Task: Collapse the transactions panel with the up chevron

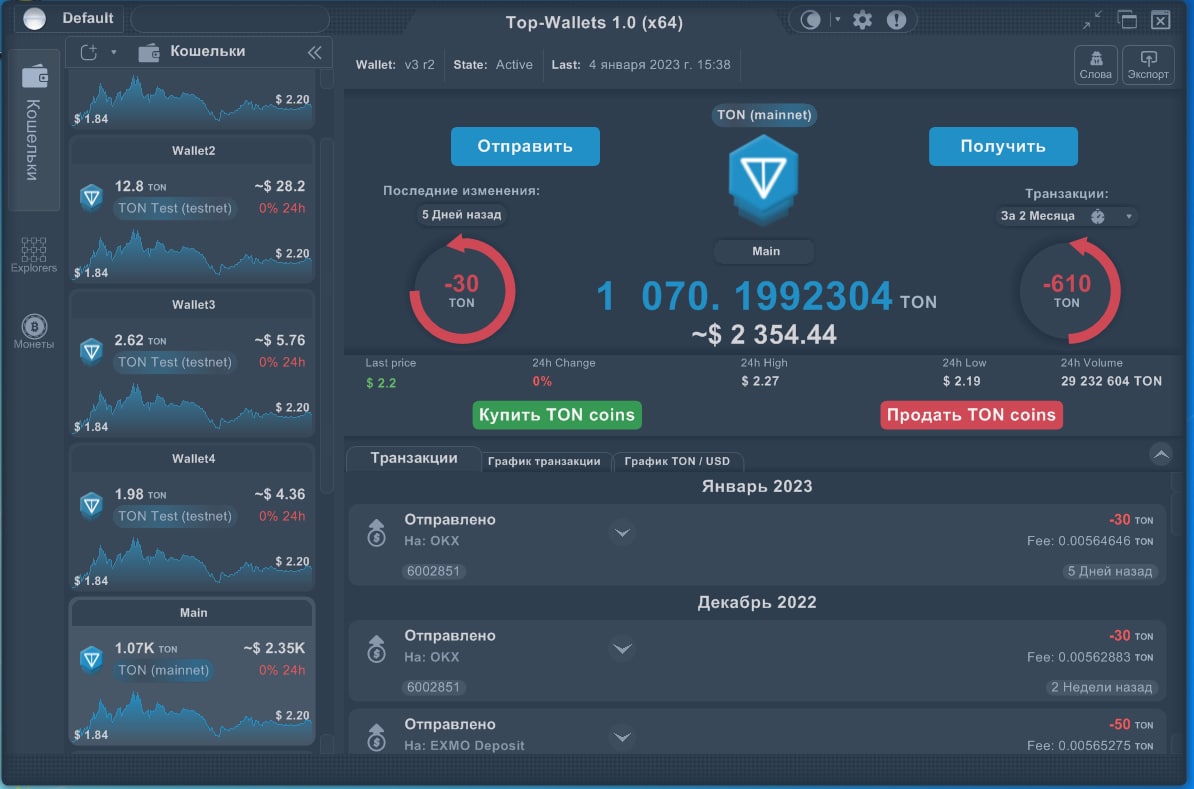Action: (1160, 455)
